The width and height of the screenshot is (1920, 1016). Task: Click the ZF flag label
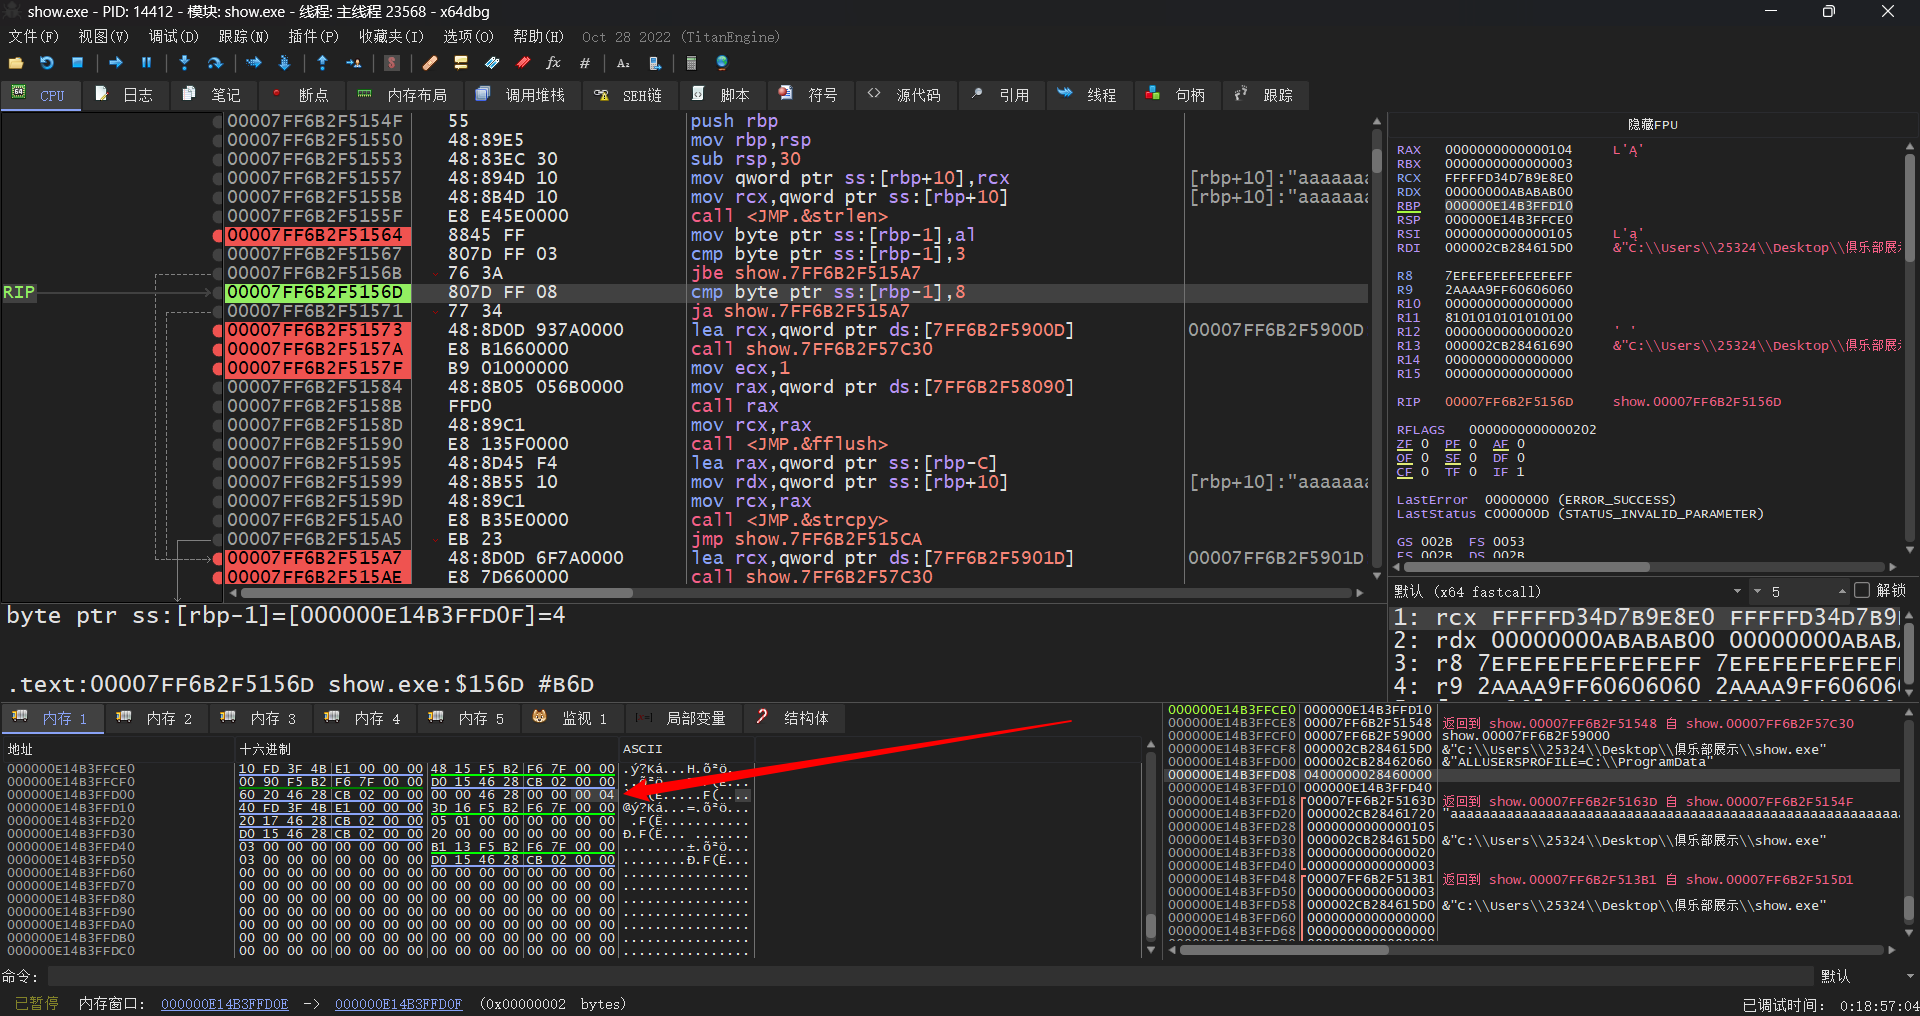pyautogui.click(x=1404, y=444)
